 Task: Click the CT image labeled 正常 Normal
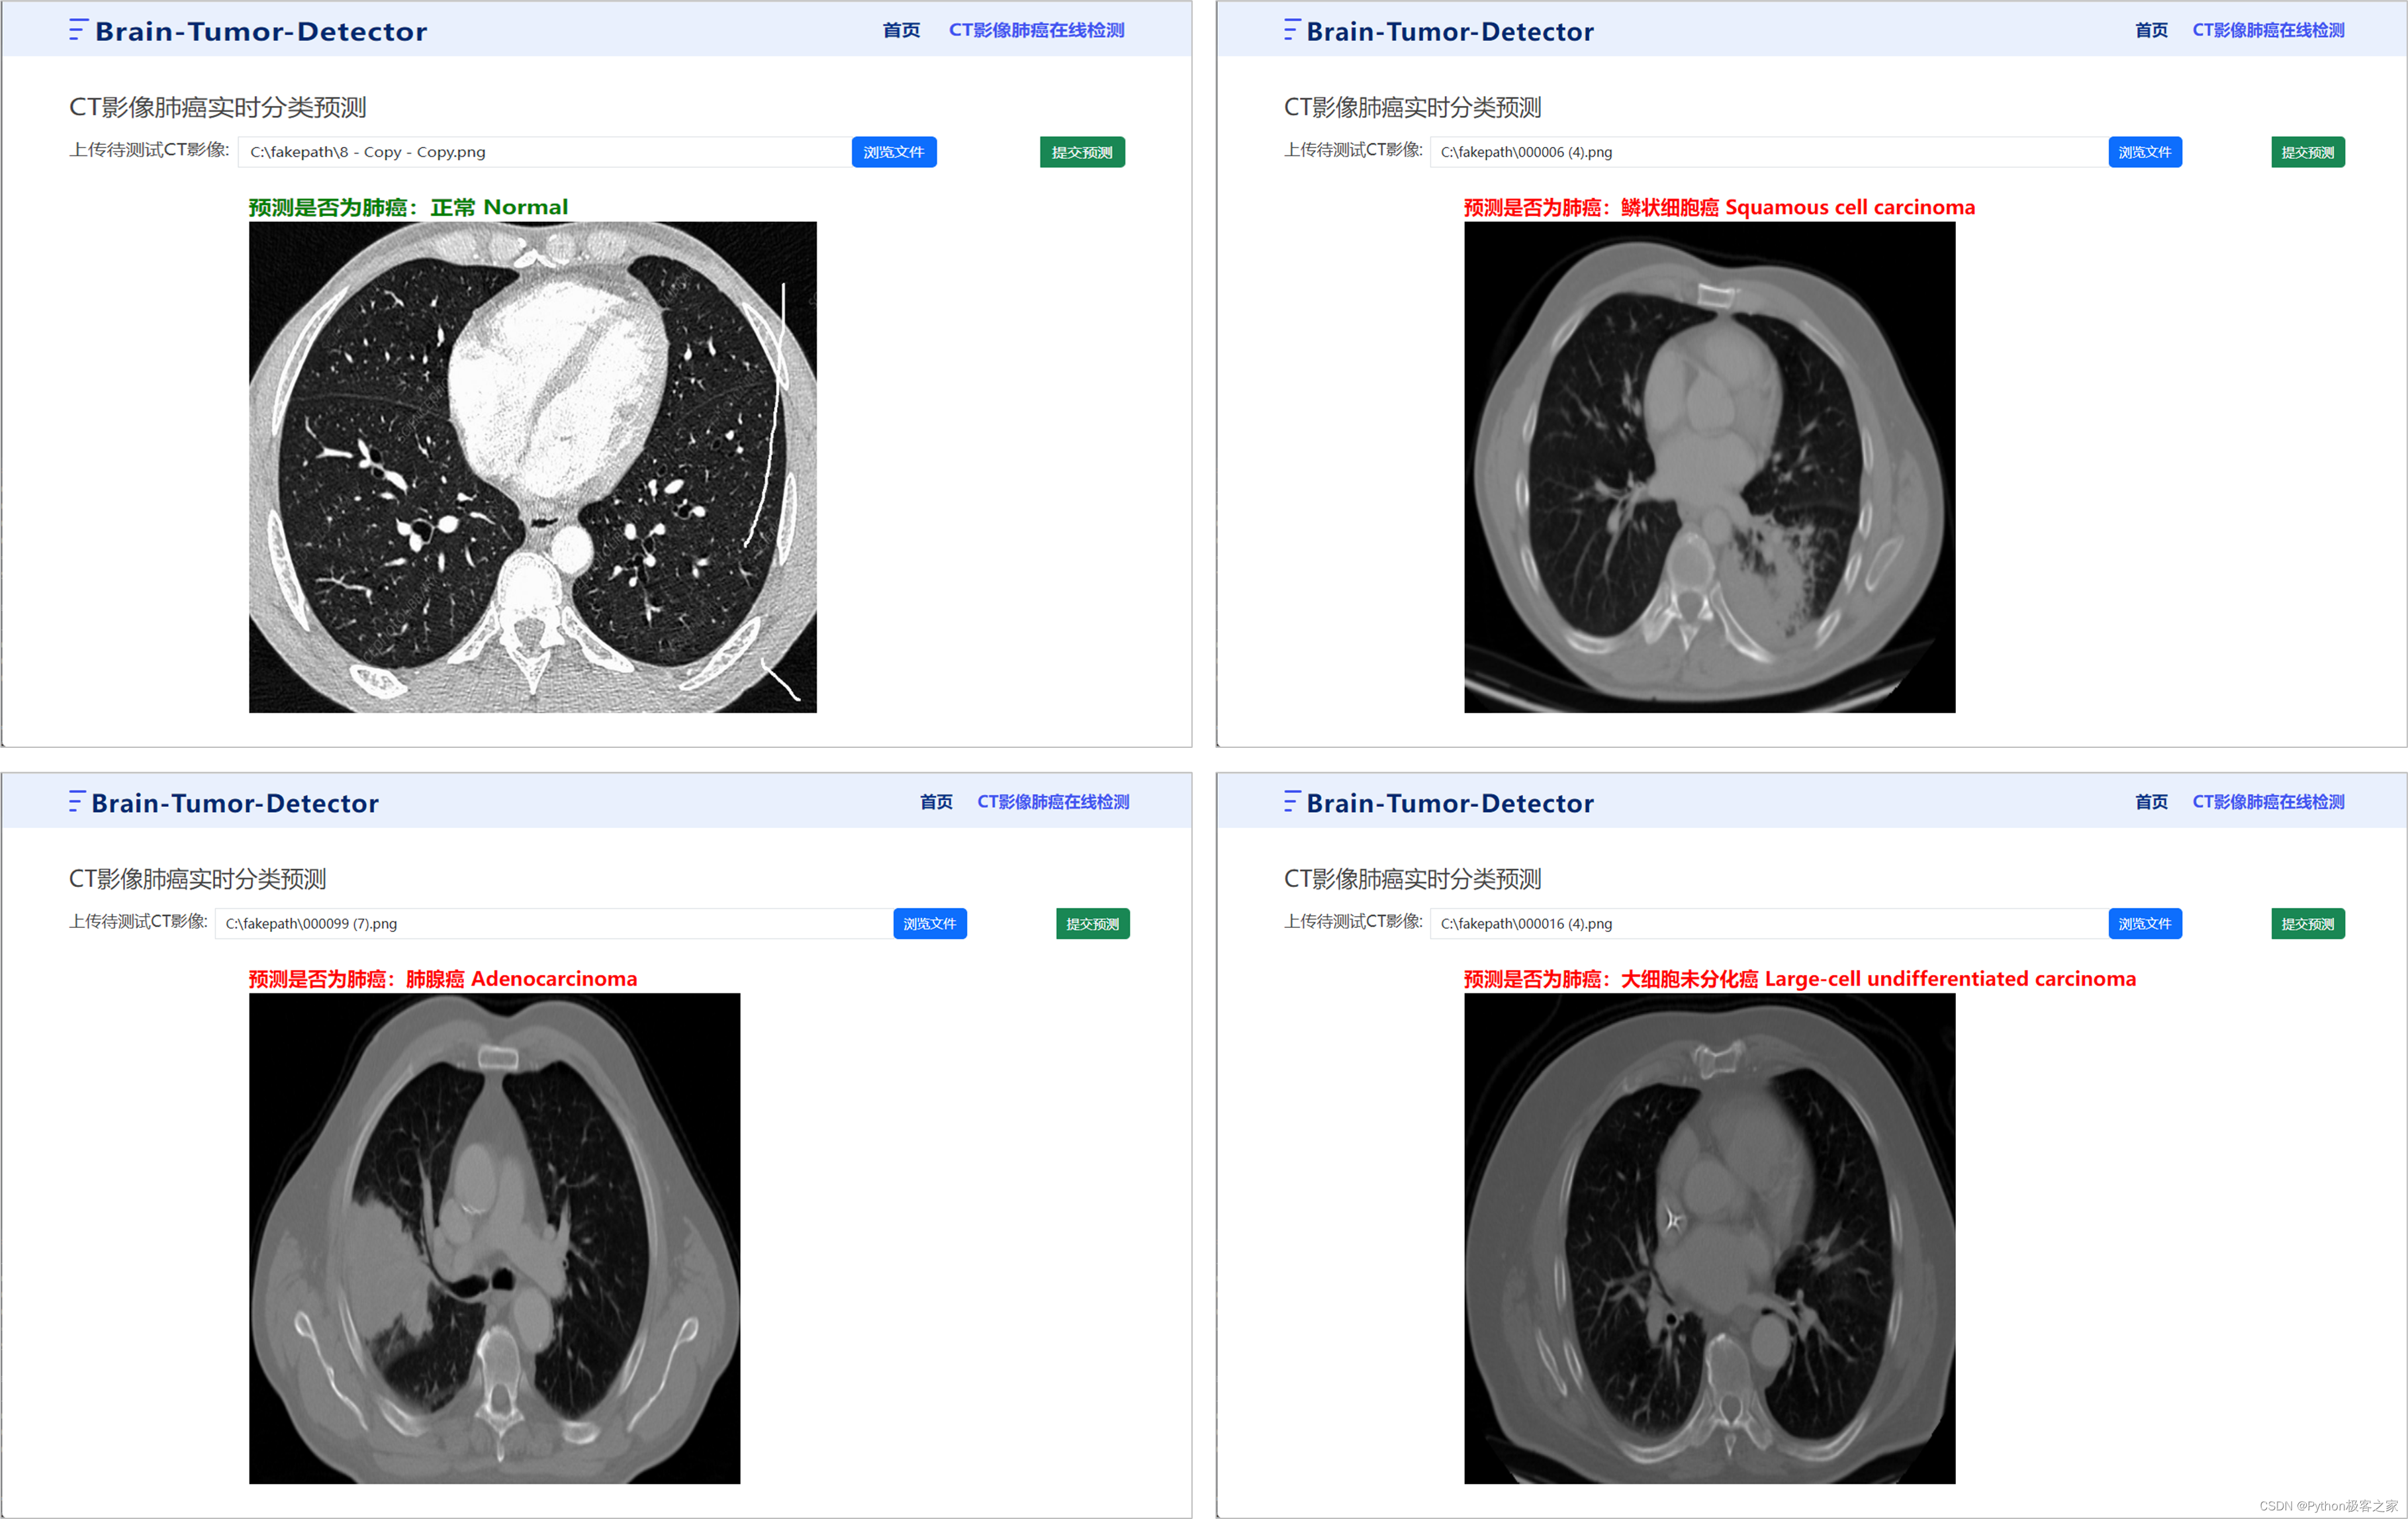tap(532, 467)
